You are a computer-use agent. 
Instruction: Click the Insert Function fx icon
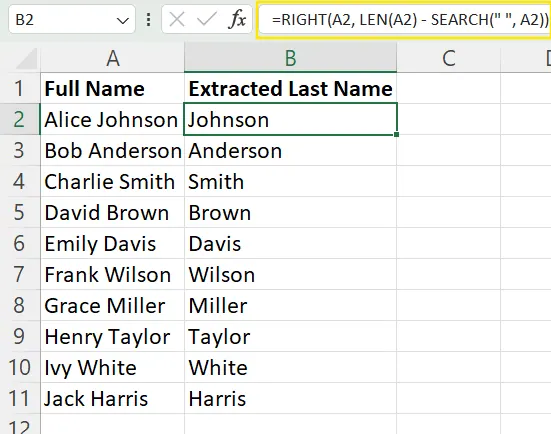click(237, 19)
